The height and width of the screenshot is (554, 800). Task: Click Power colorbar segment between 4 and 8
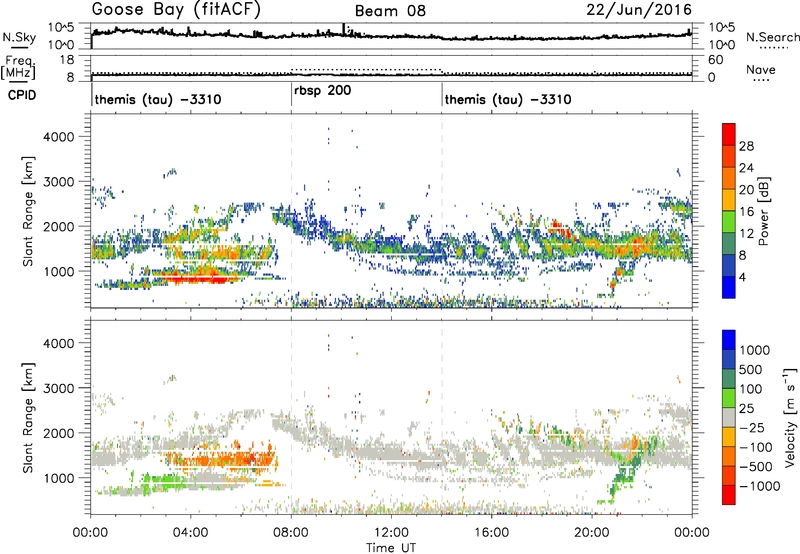(x=729, y=265)
